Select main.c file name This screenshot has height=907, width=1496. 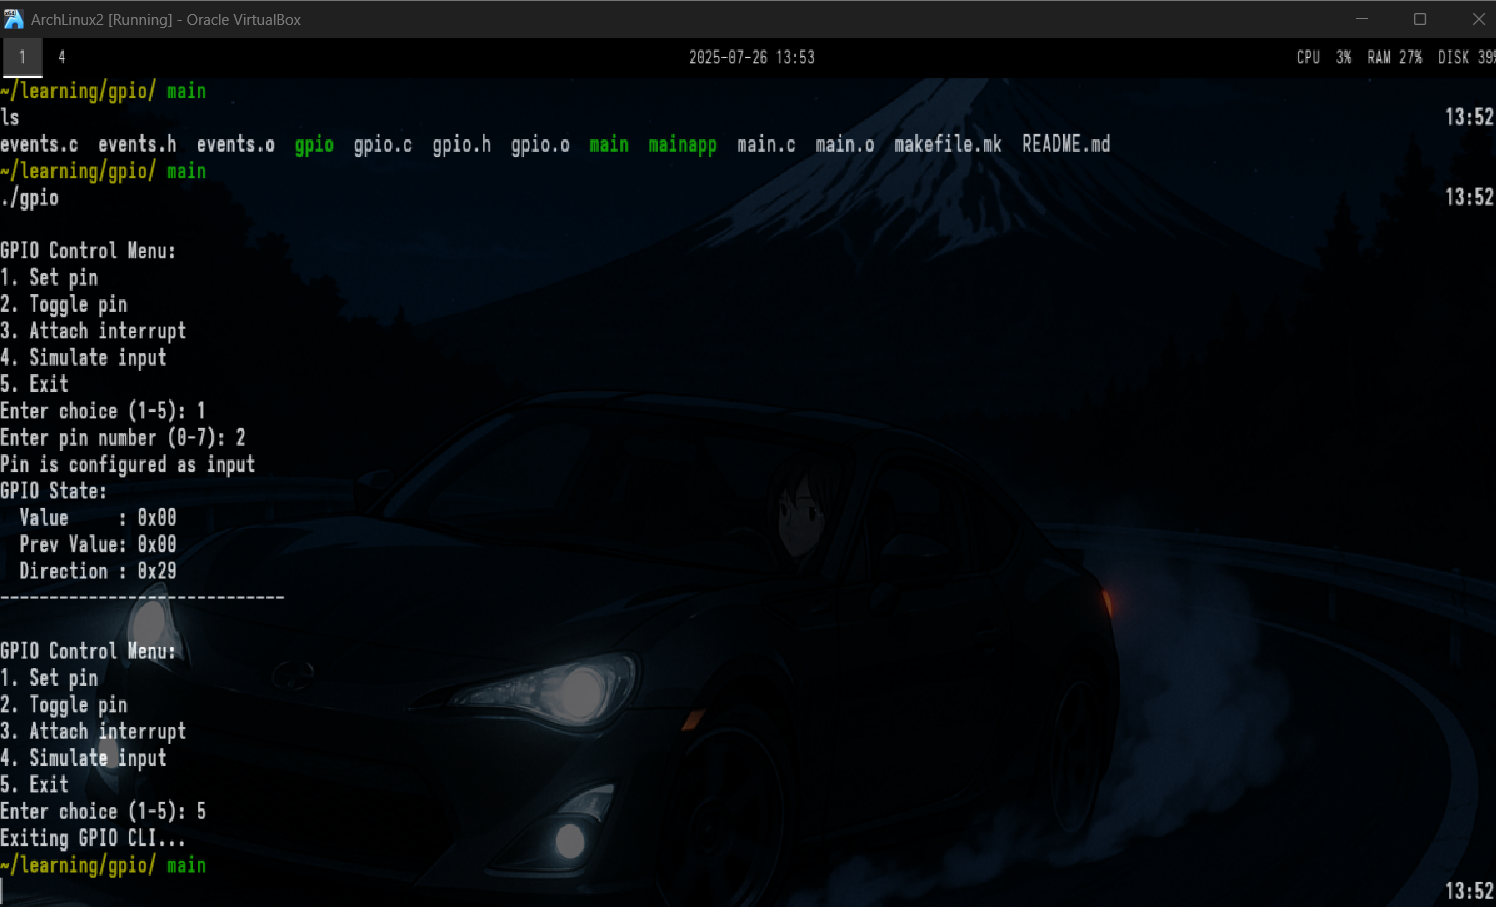(x=767, y=144)
